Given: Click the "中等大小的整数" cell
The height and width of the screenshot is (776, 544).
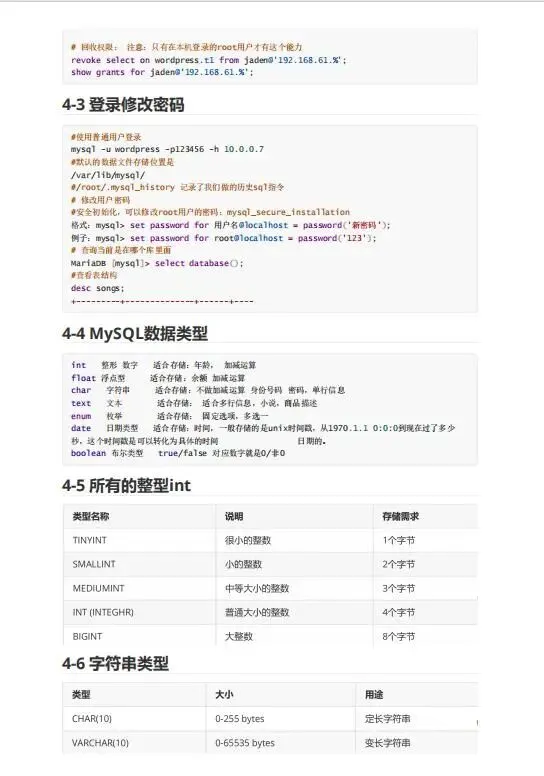Looking at the screenshot, I should (257, 588).
